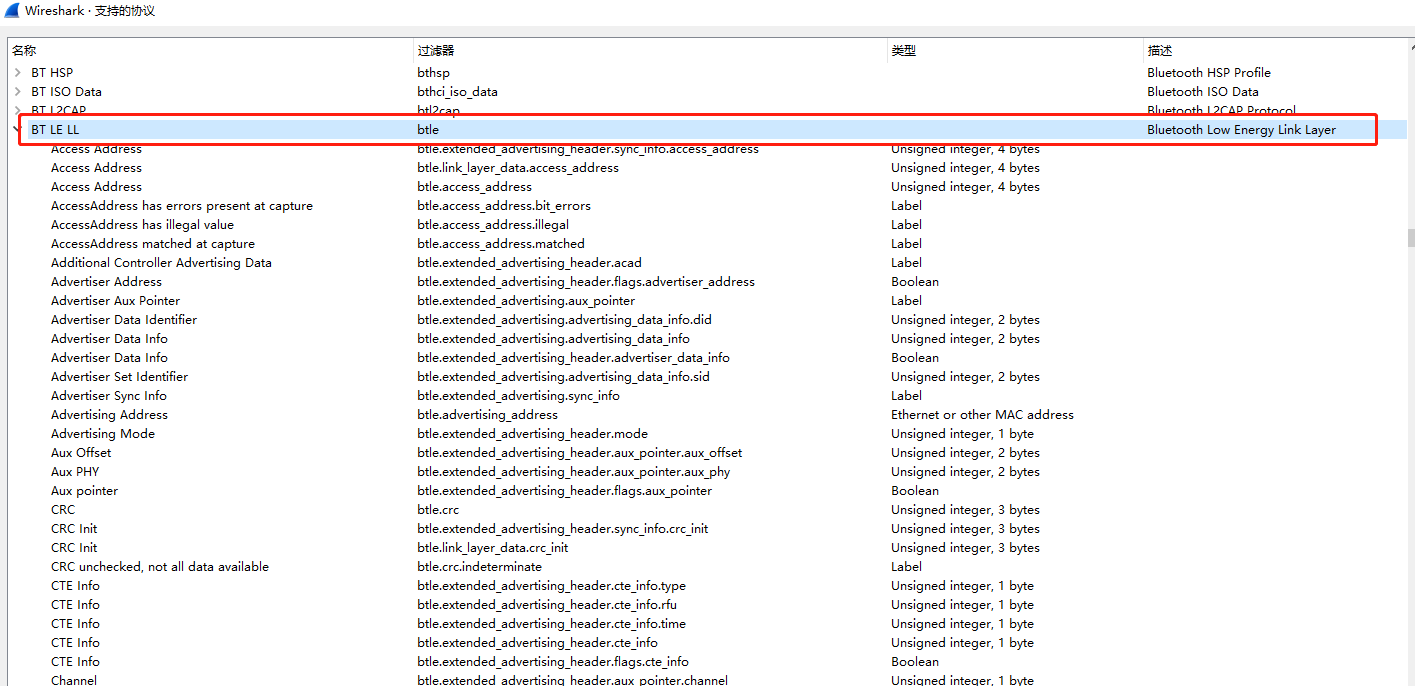Select the Advertiser Sync Info row
The width and height of the screenshot is (1415, 686).
click(x=109, y=396)
